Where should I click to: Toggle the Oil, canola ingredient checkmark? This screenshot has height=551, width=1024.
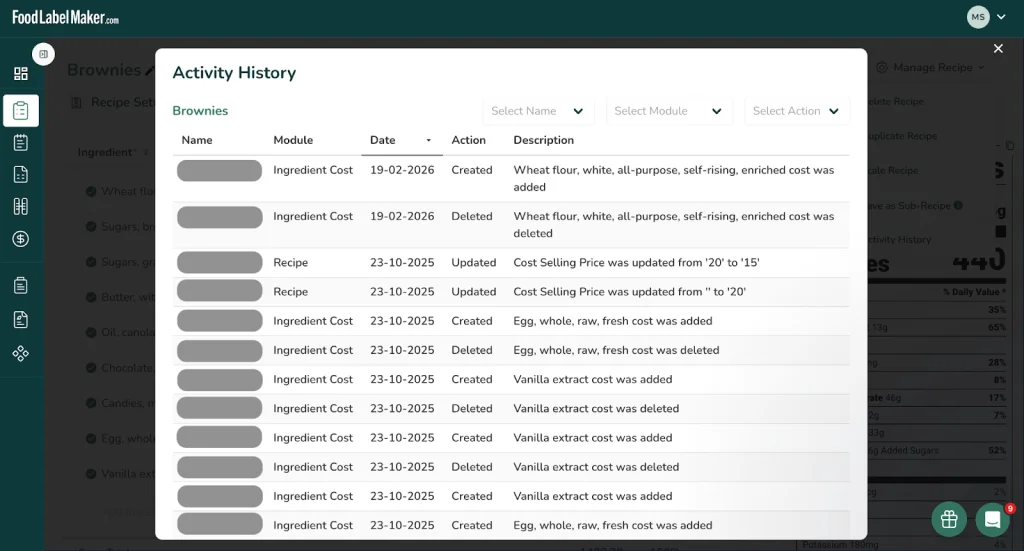click(x=91, y=332)
